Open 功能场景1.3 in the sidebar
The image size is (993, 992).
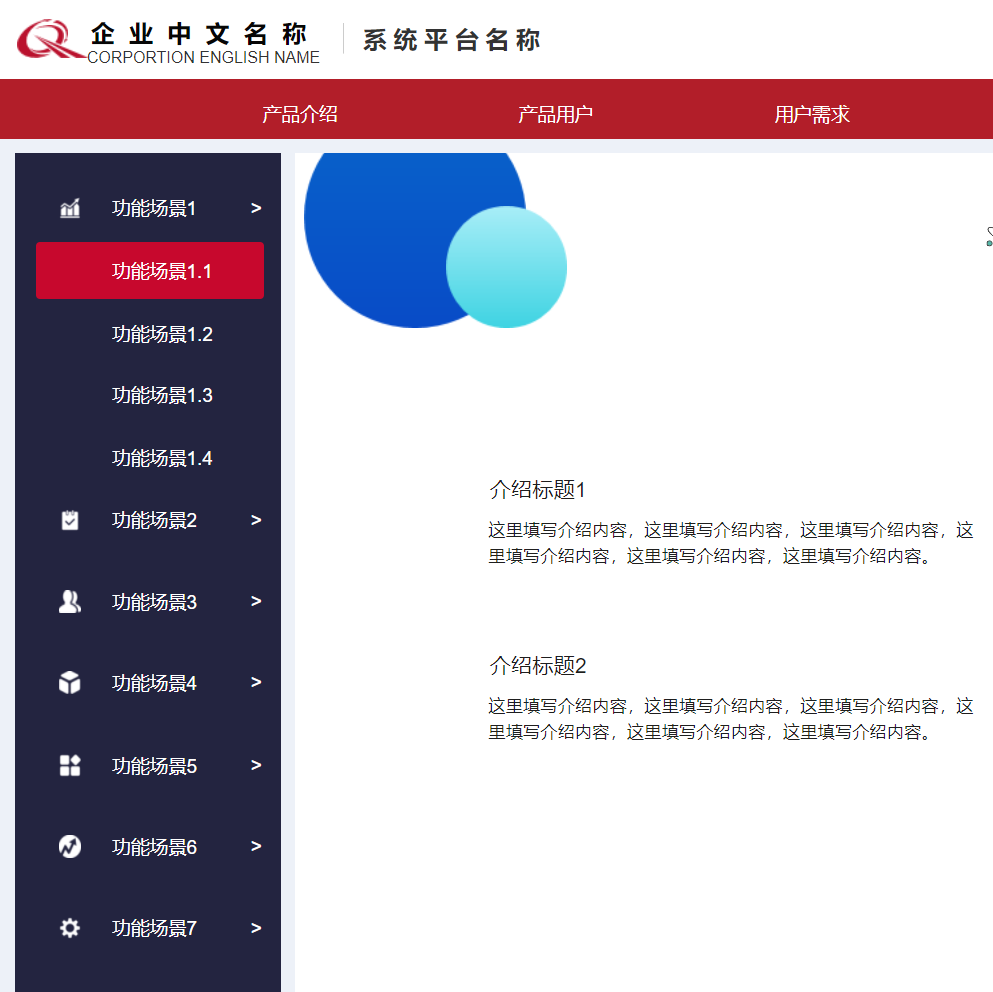tap(162, 396)
